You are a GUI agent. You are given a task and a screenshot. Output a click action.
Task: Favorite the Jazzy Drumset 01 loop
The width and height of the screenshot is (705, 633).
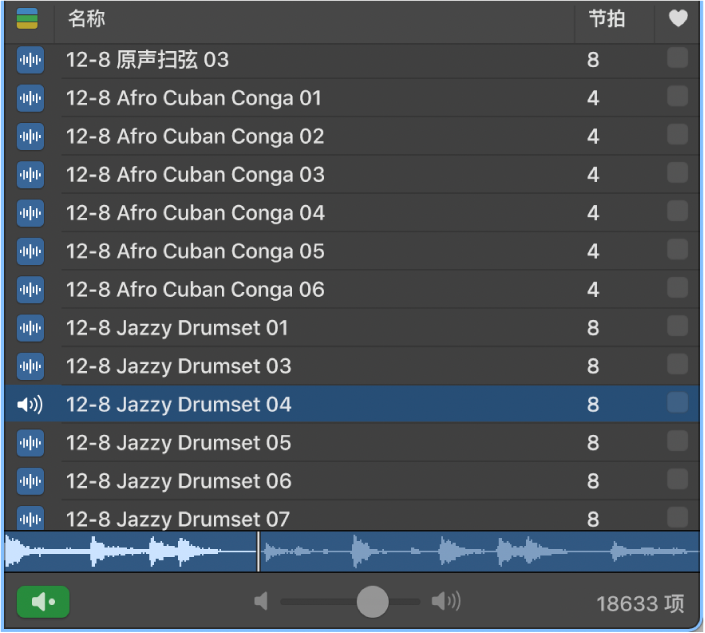(x=677, y=326)
